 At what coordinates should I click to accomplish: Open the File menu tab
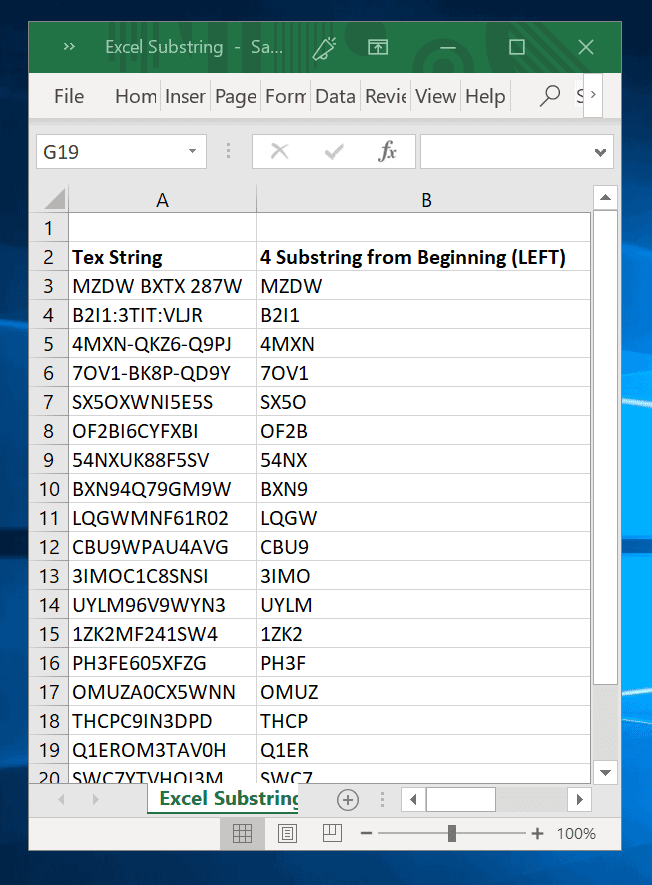coord(69,96)
